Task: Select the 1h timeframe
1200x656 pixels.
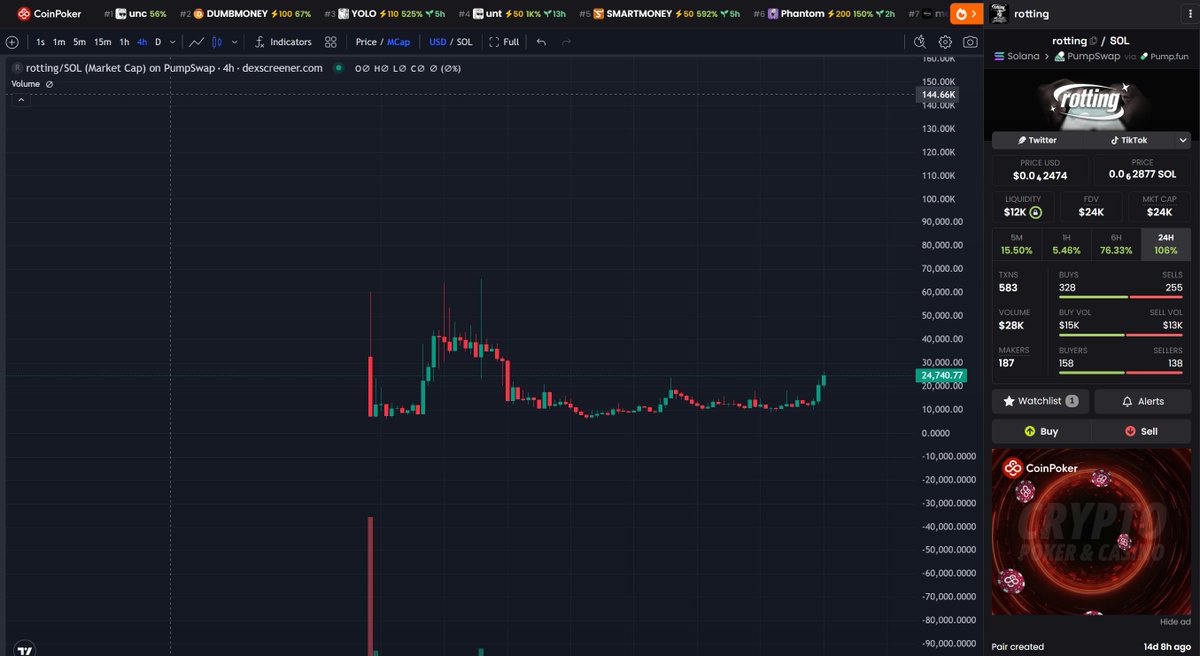Action: point(124,42)
